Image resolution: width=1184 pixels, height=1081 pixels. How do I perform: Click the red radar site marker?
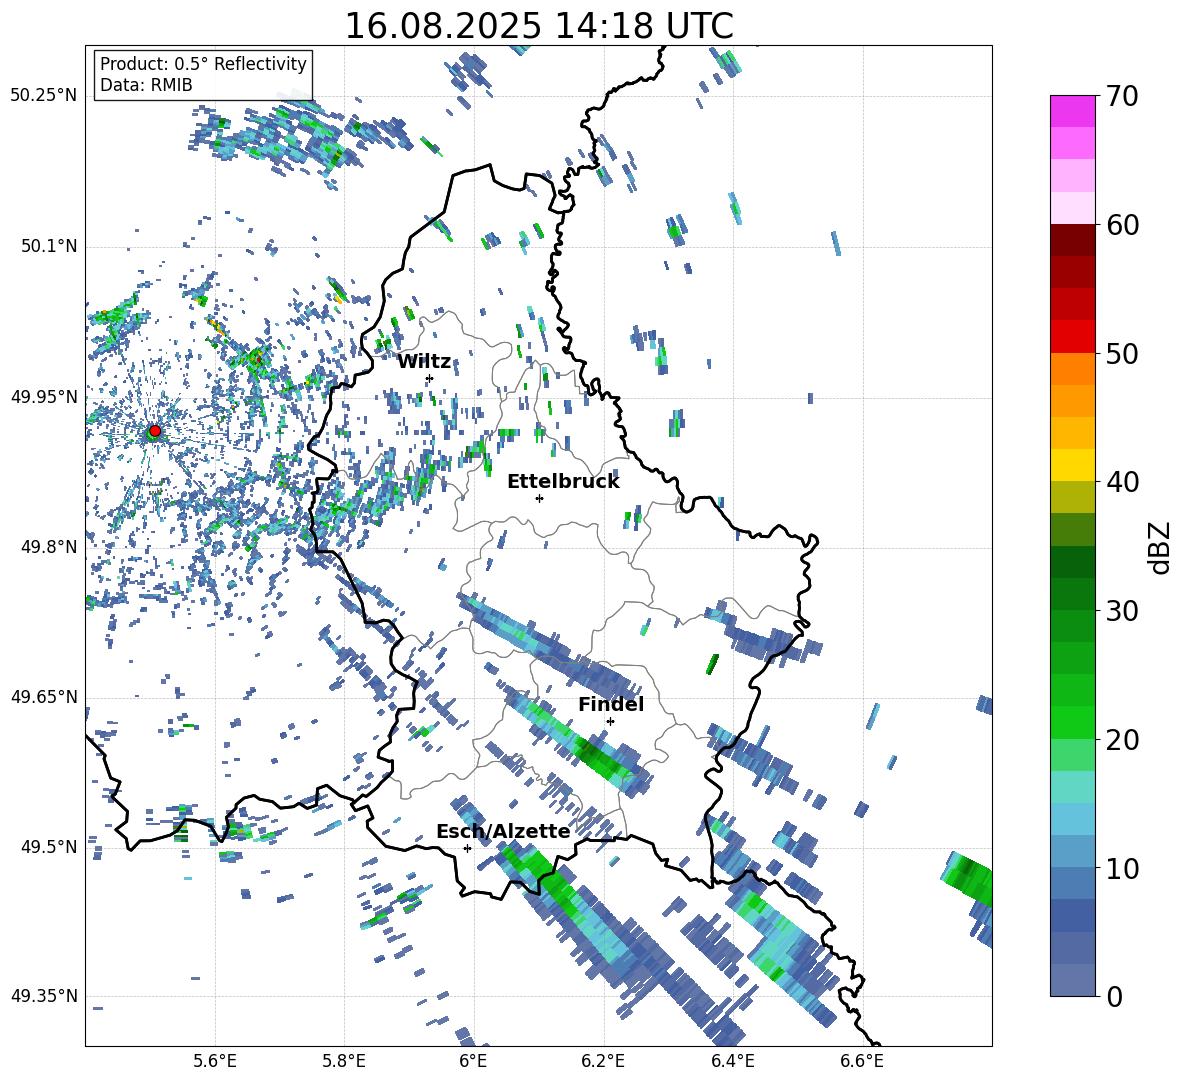[x=155, y=431]
